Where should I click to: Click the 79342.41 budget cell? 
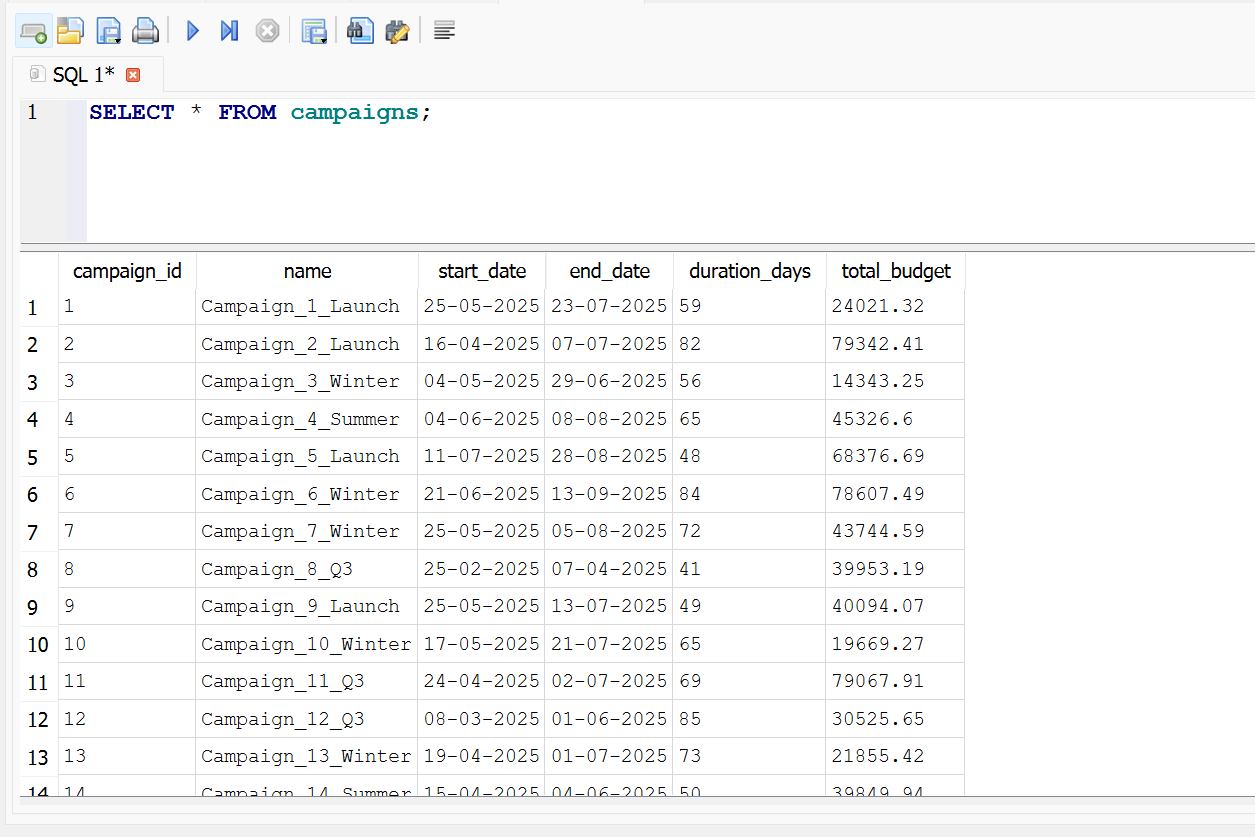(894, 344)
